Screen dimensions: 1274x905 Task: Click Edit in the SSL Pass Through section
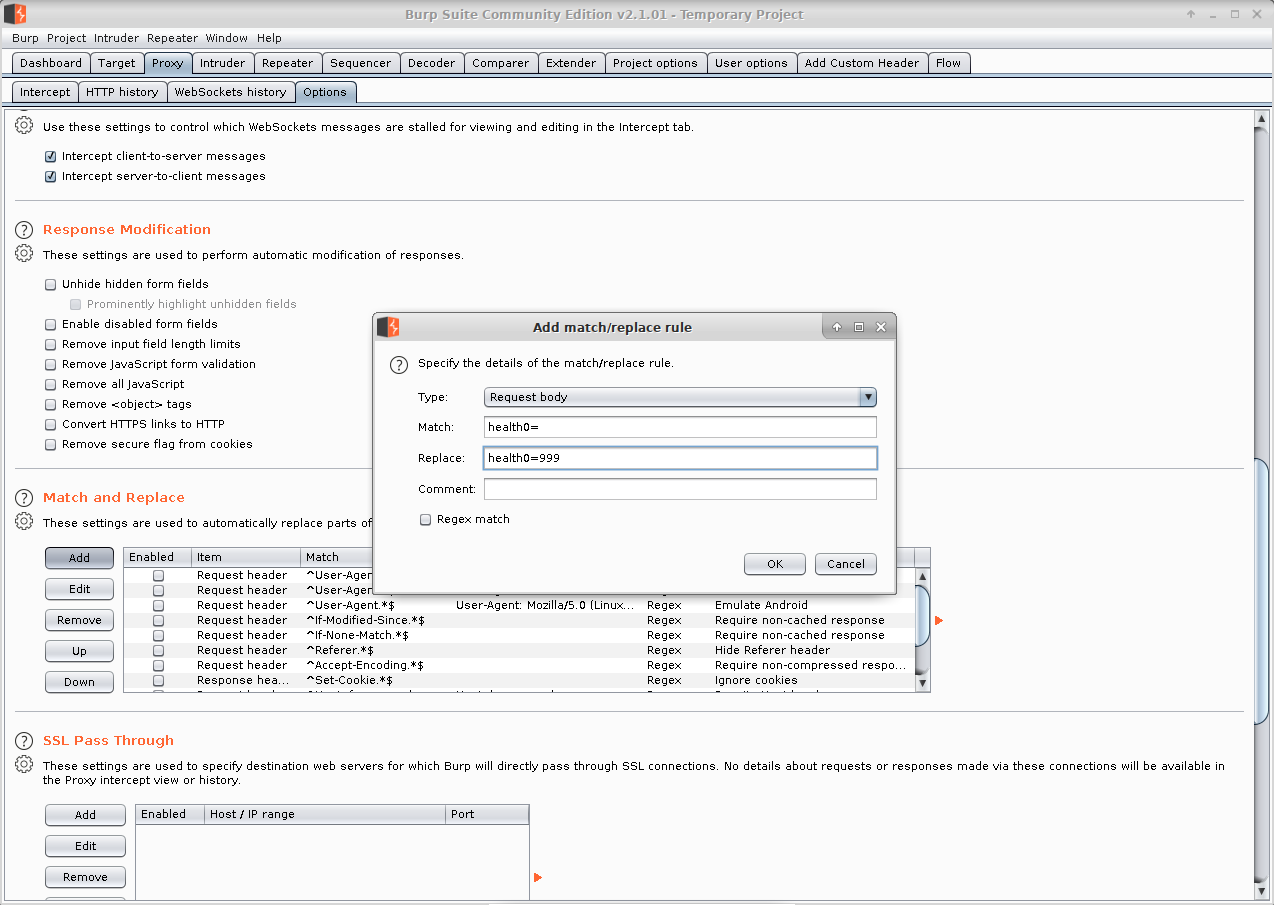click(85, 846)
